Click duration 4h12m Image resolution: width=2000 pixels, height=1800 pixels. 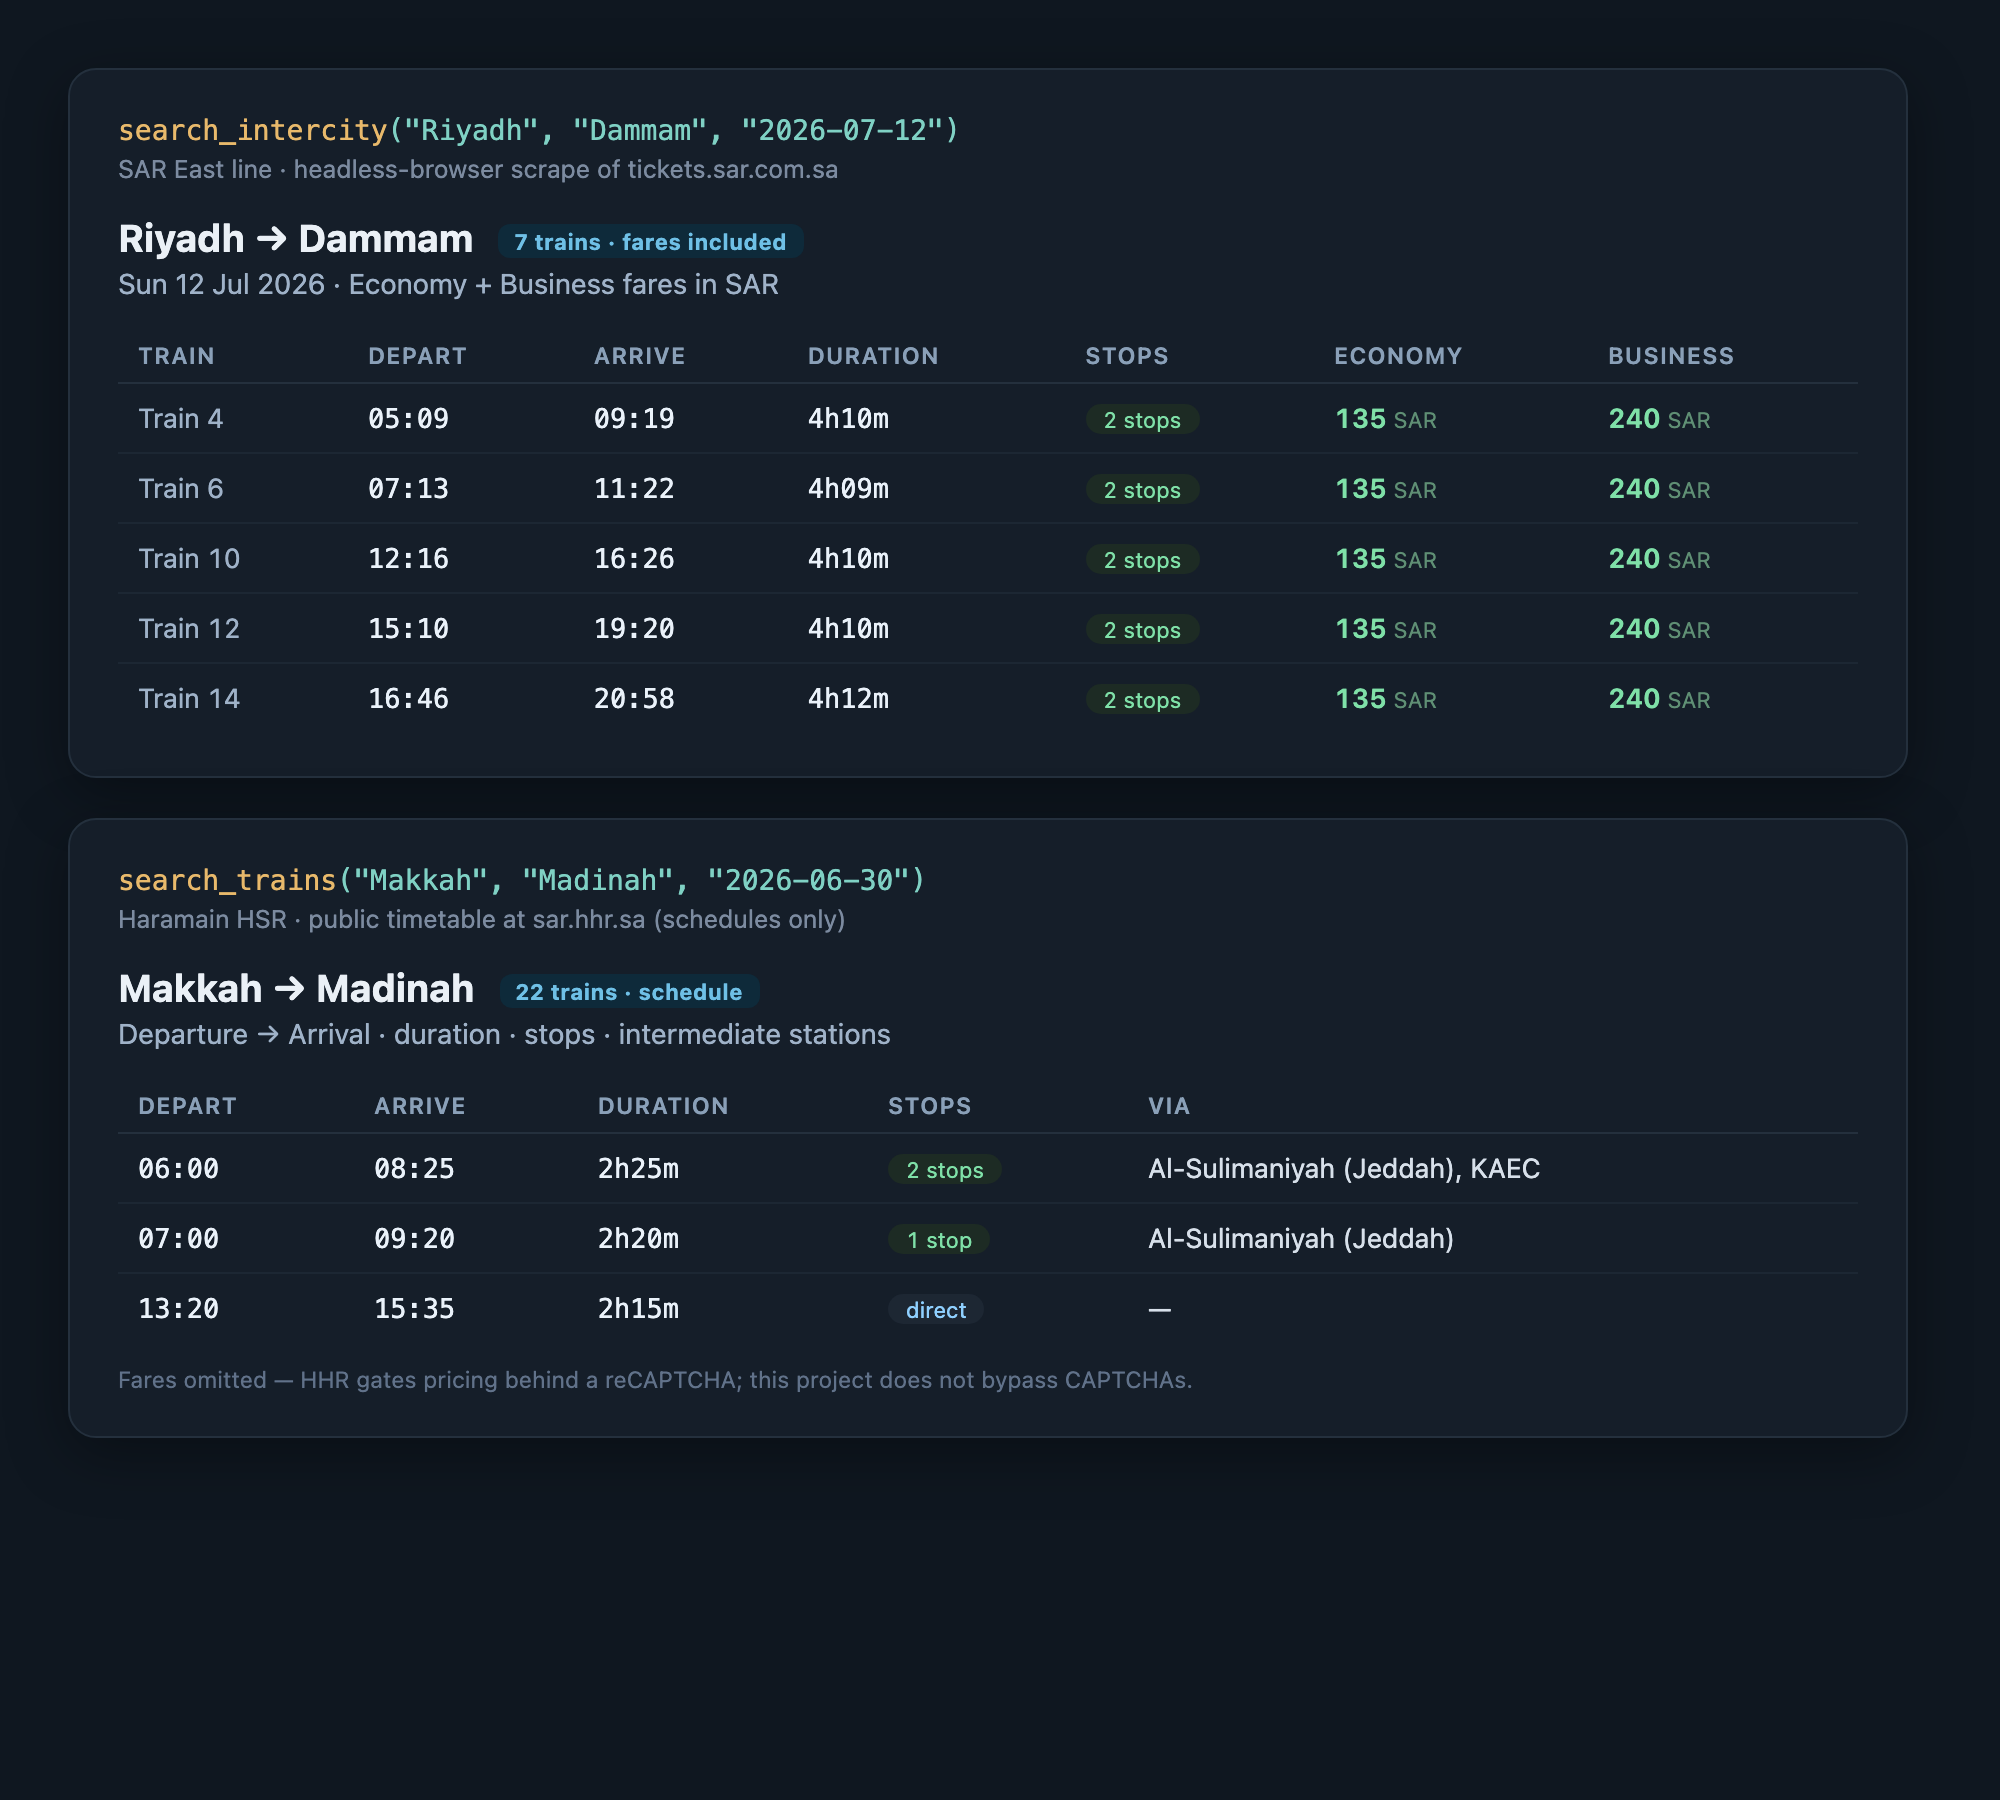coord(848,699)
